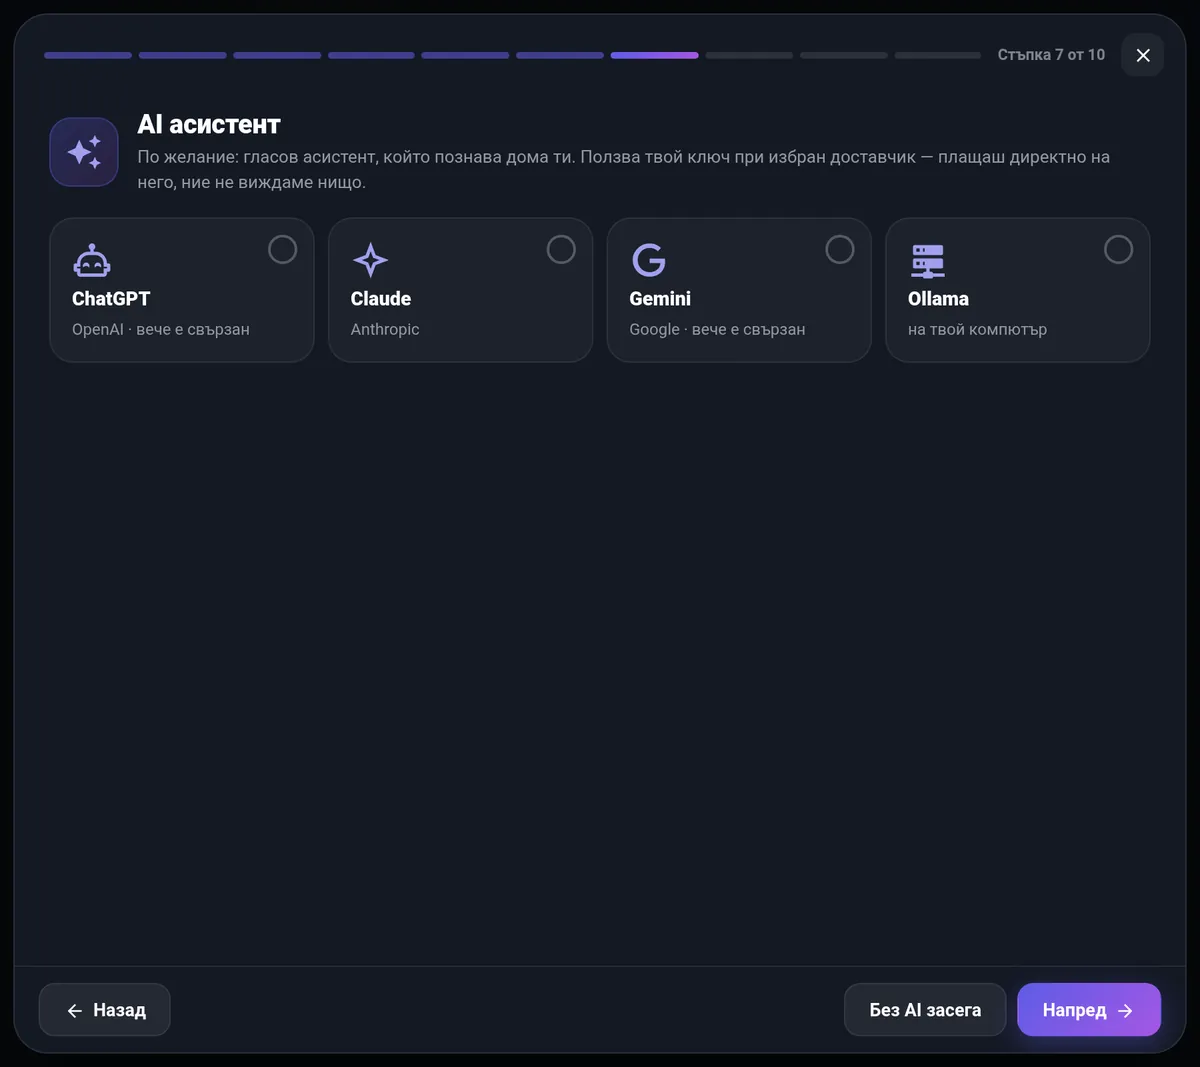Click the ChatGPT robot icon
Image resolution: width=1200 pixels, height=1067 pixels.
pyautogui.click(x=91, y=260)
